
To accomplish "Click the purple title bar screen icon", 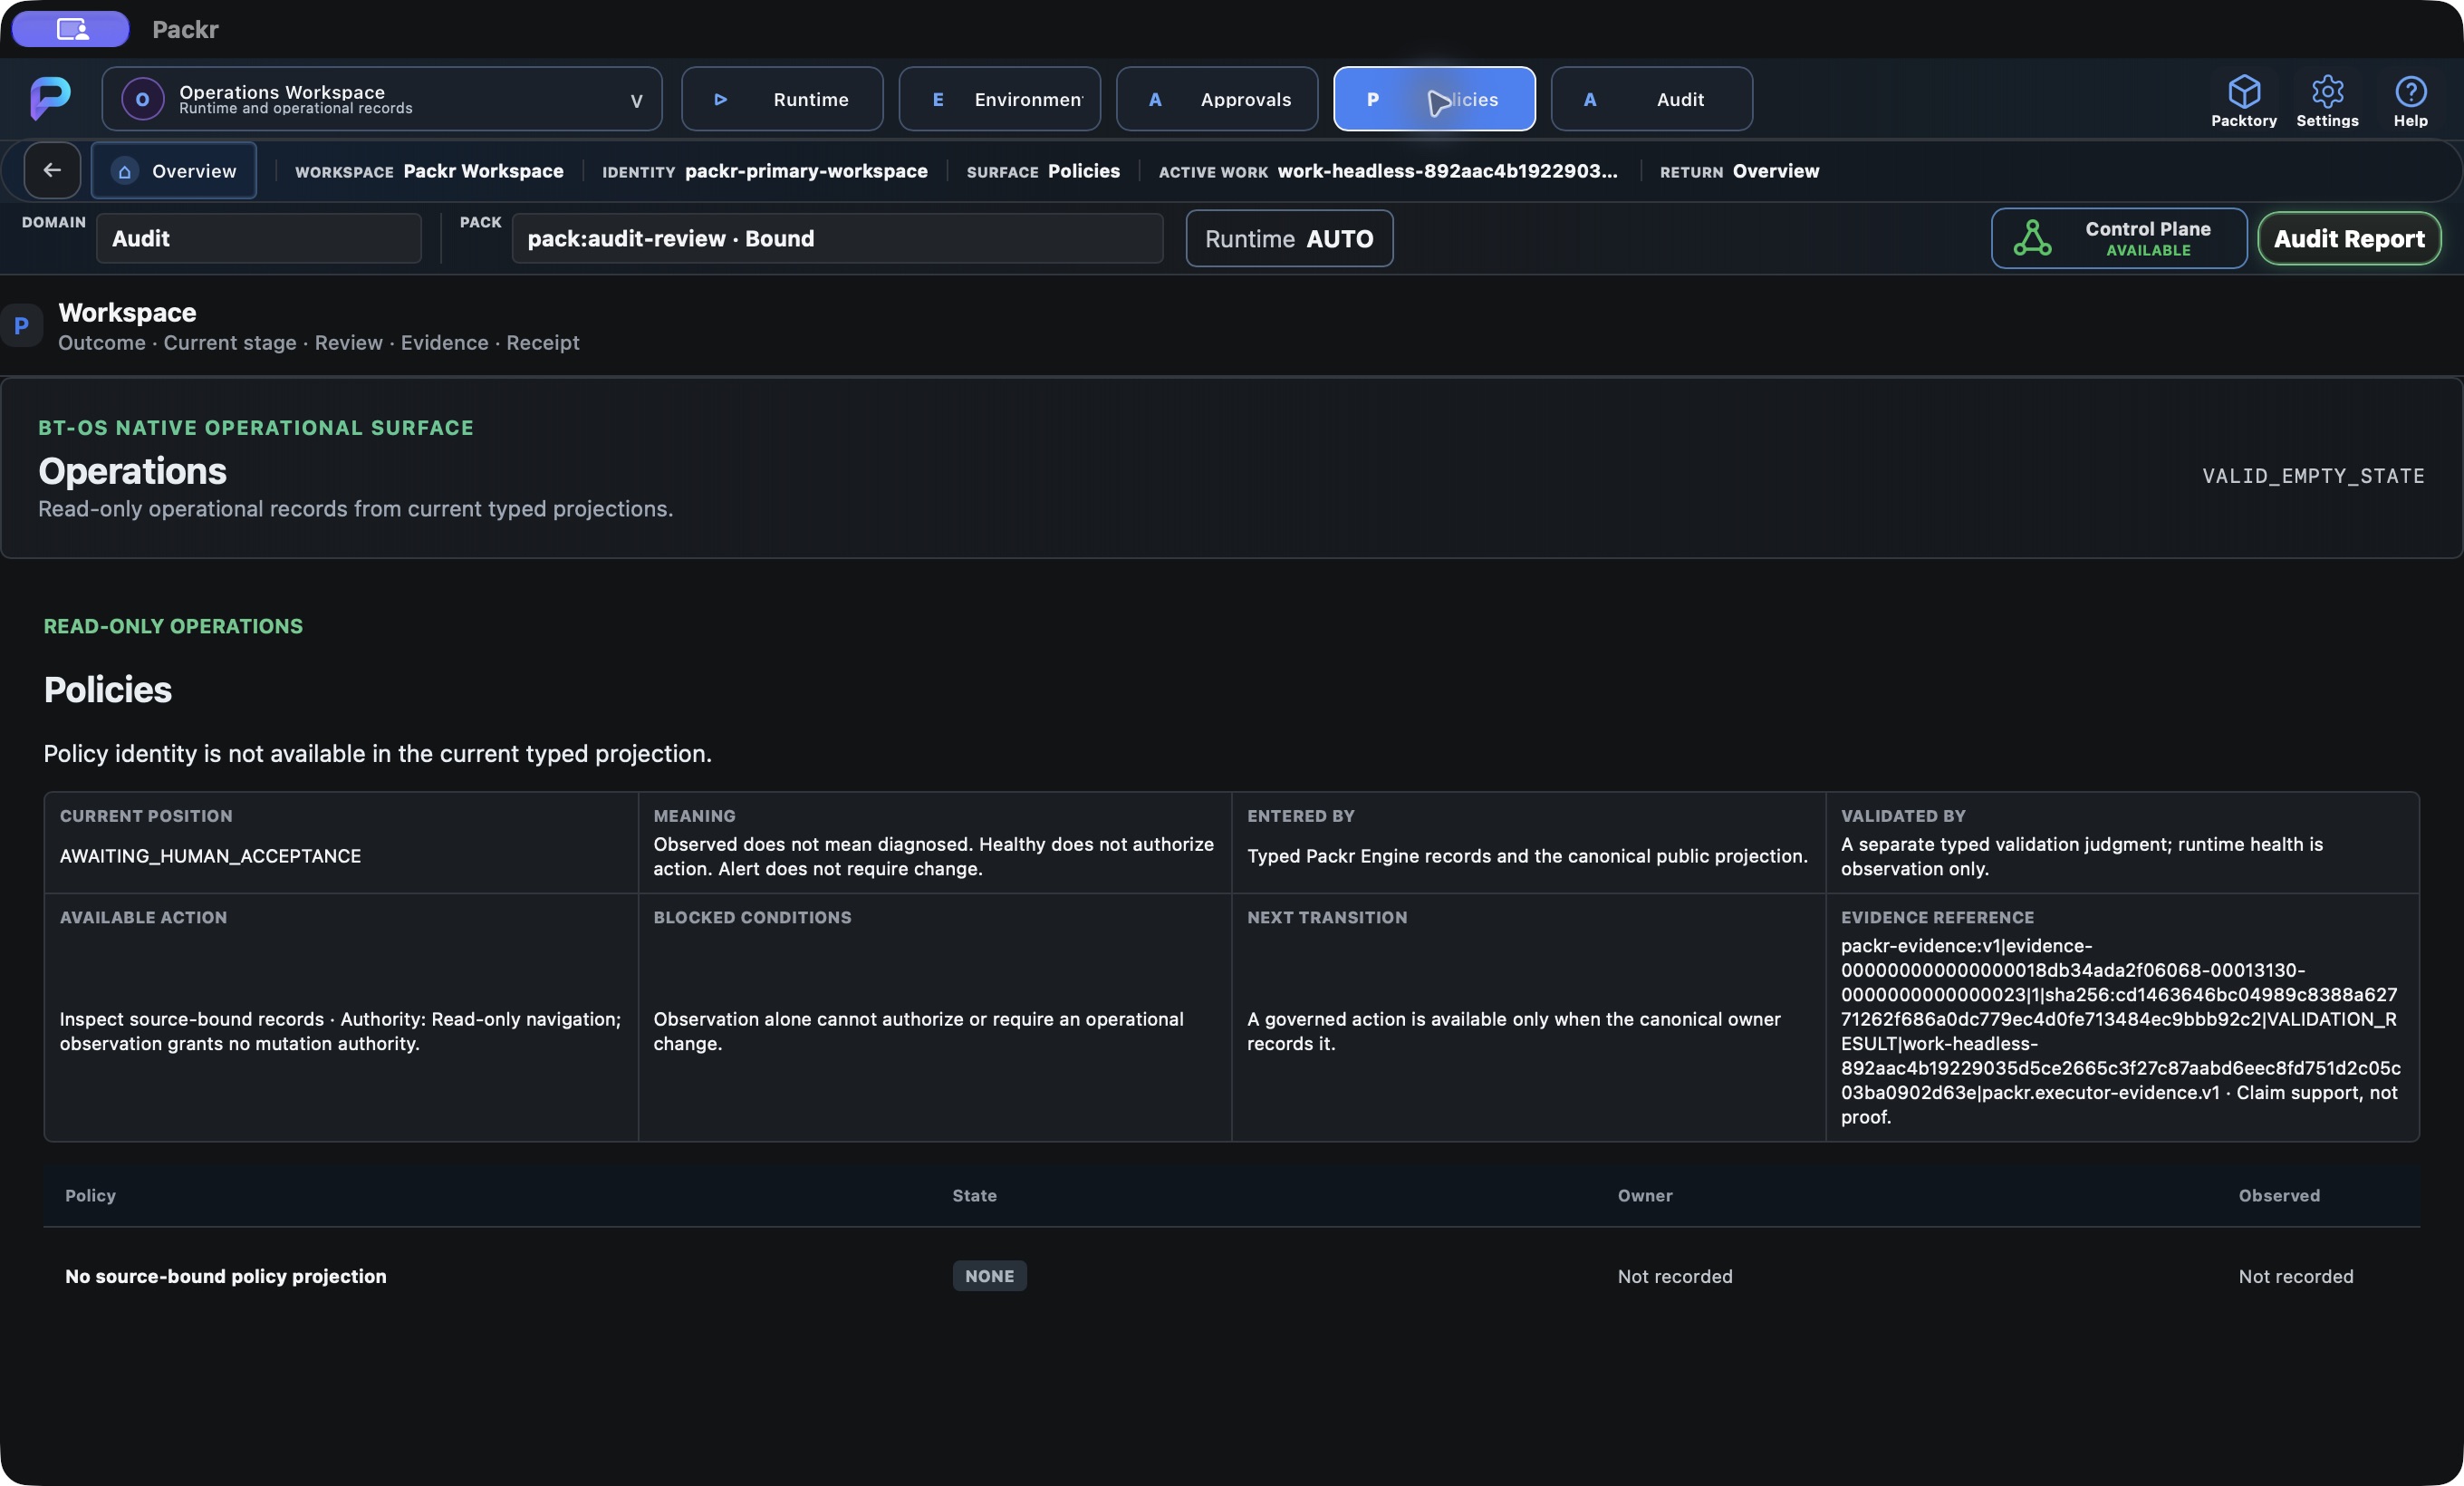I will pyautogui.click(x=71, y=29).
